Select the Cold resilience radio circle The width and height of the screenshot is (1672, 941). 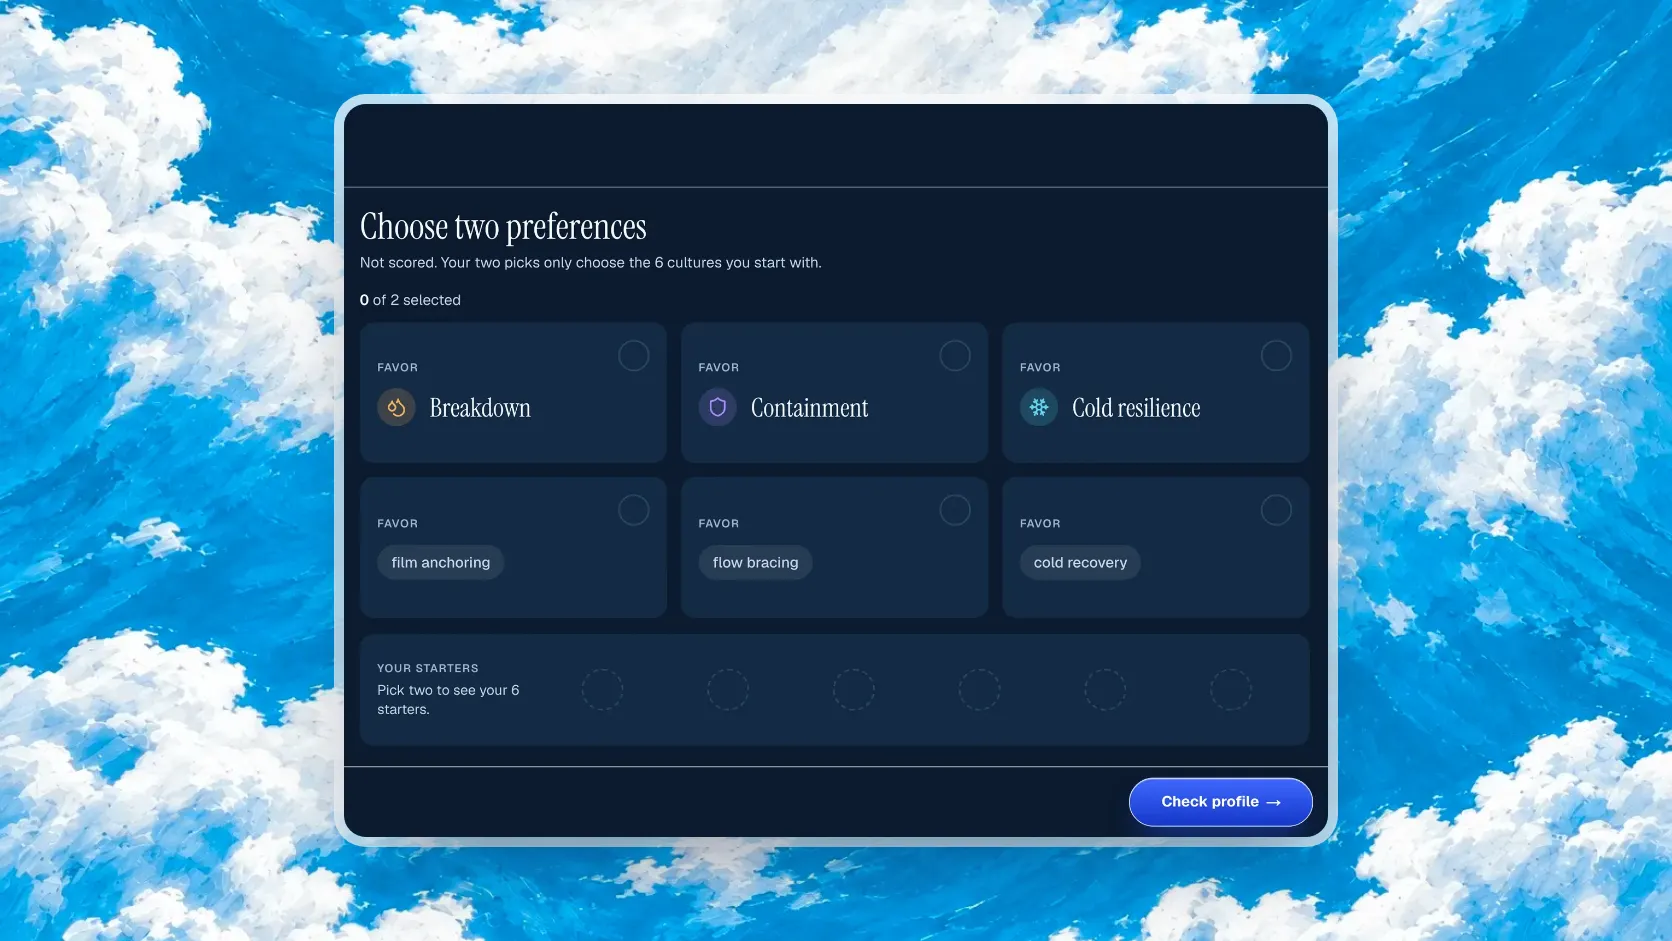pos(1276,355)
